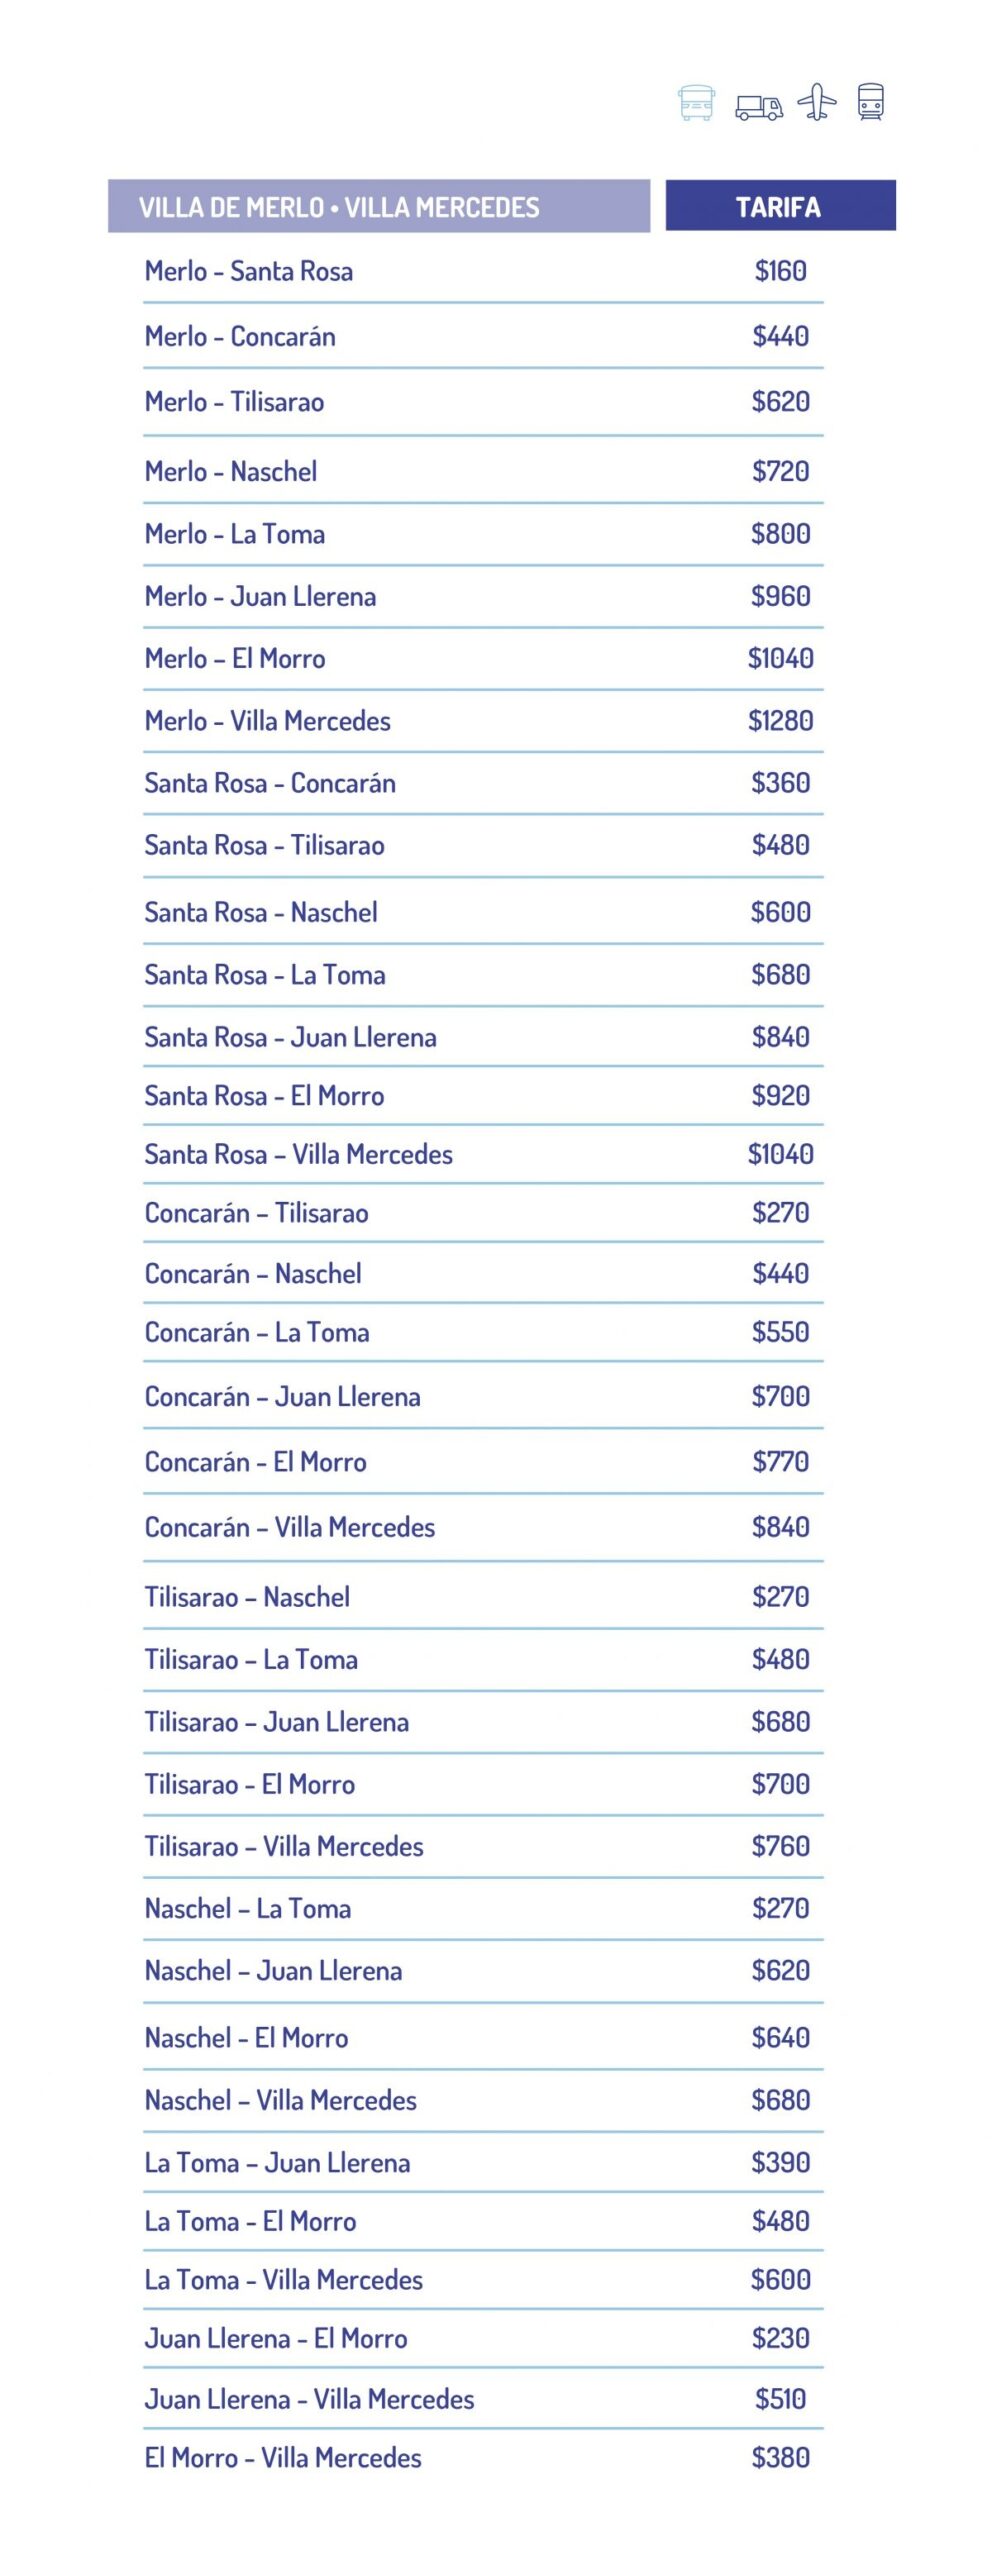Click the train icon
The image size is (992, 2560).
(x=871, y=102)
